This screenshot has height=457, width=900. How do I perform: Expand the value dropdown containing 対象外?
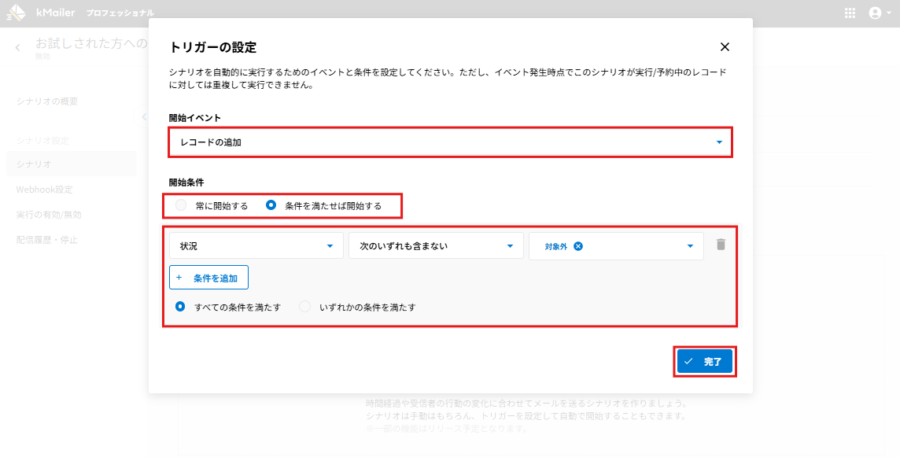click(688, 246)
